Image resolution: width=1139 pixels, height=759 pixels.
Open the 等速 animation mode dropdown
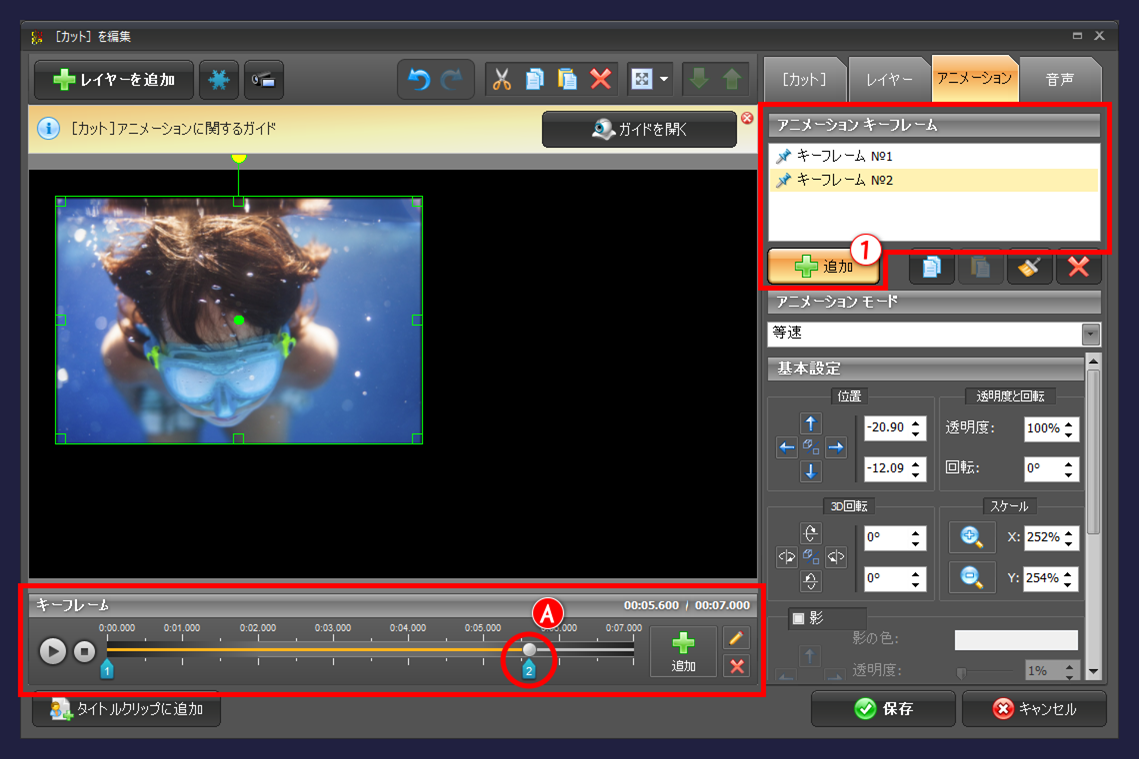1090,334
